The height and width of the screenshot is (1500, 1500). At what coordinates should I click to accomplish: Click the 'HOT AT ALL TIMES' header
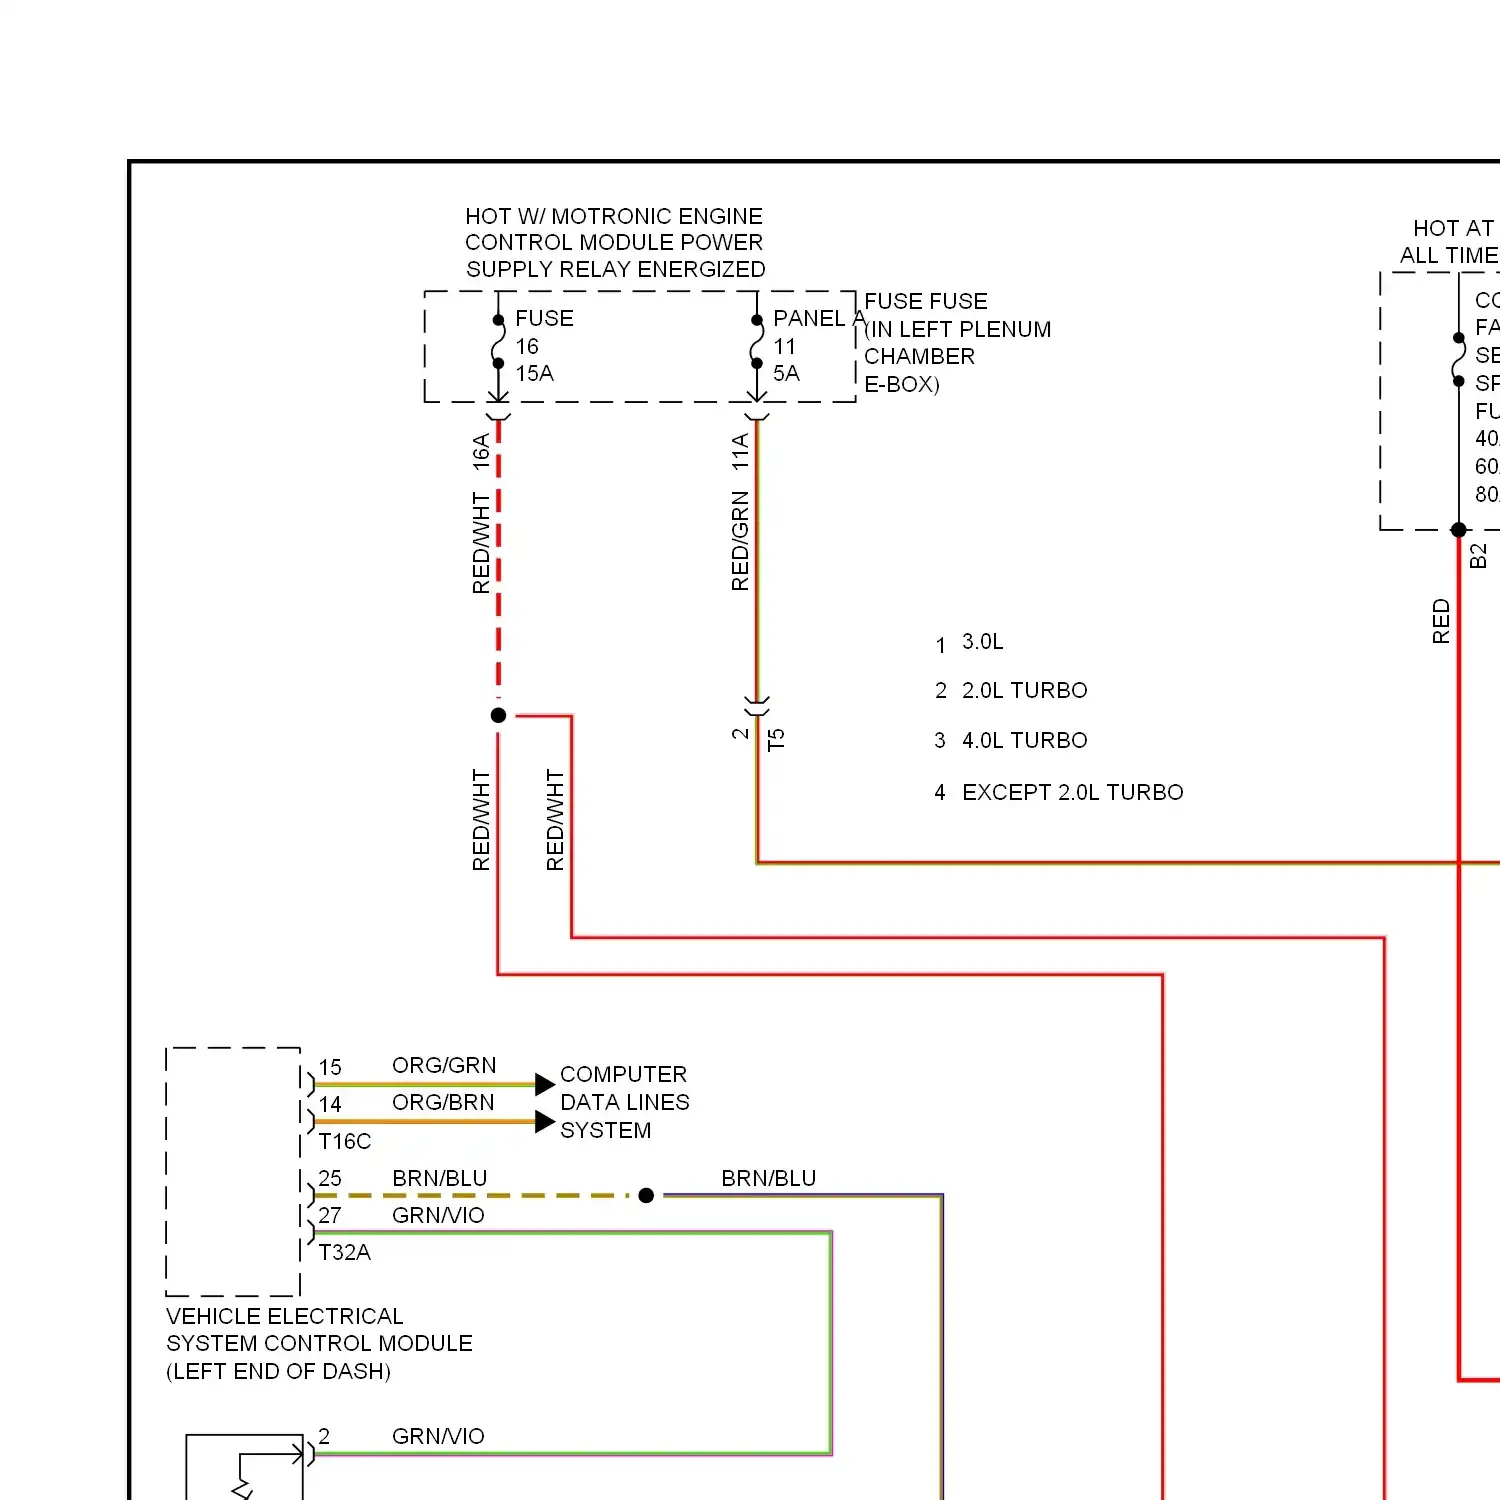pos(1450,242)
